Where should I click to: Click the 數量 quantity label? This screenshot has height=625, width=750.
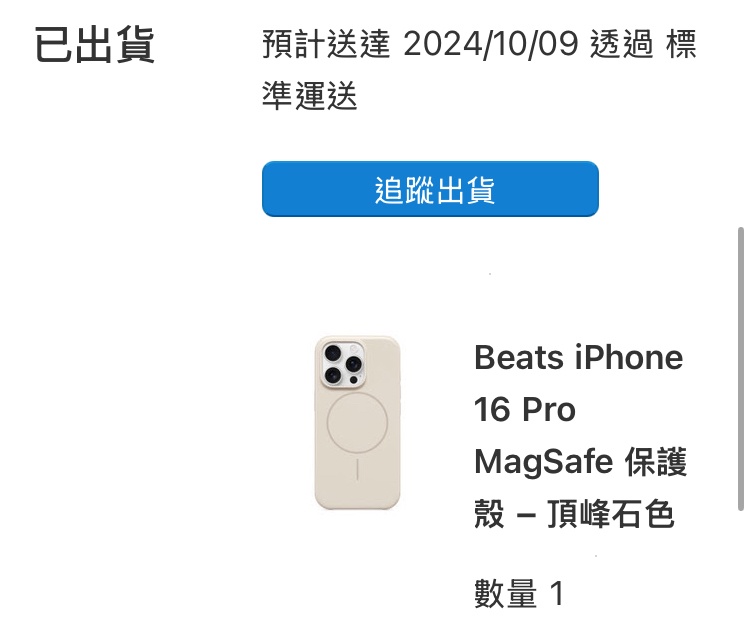[505, 593]
